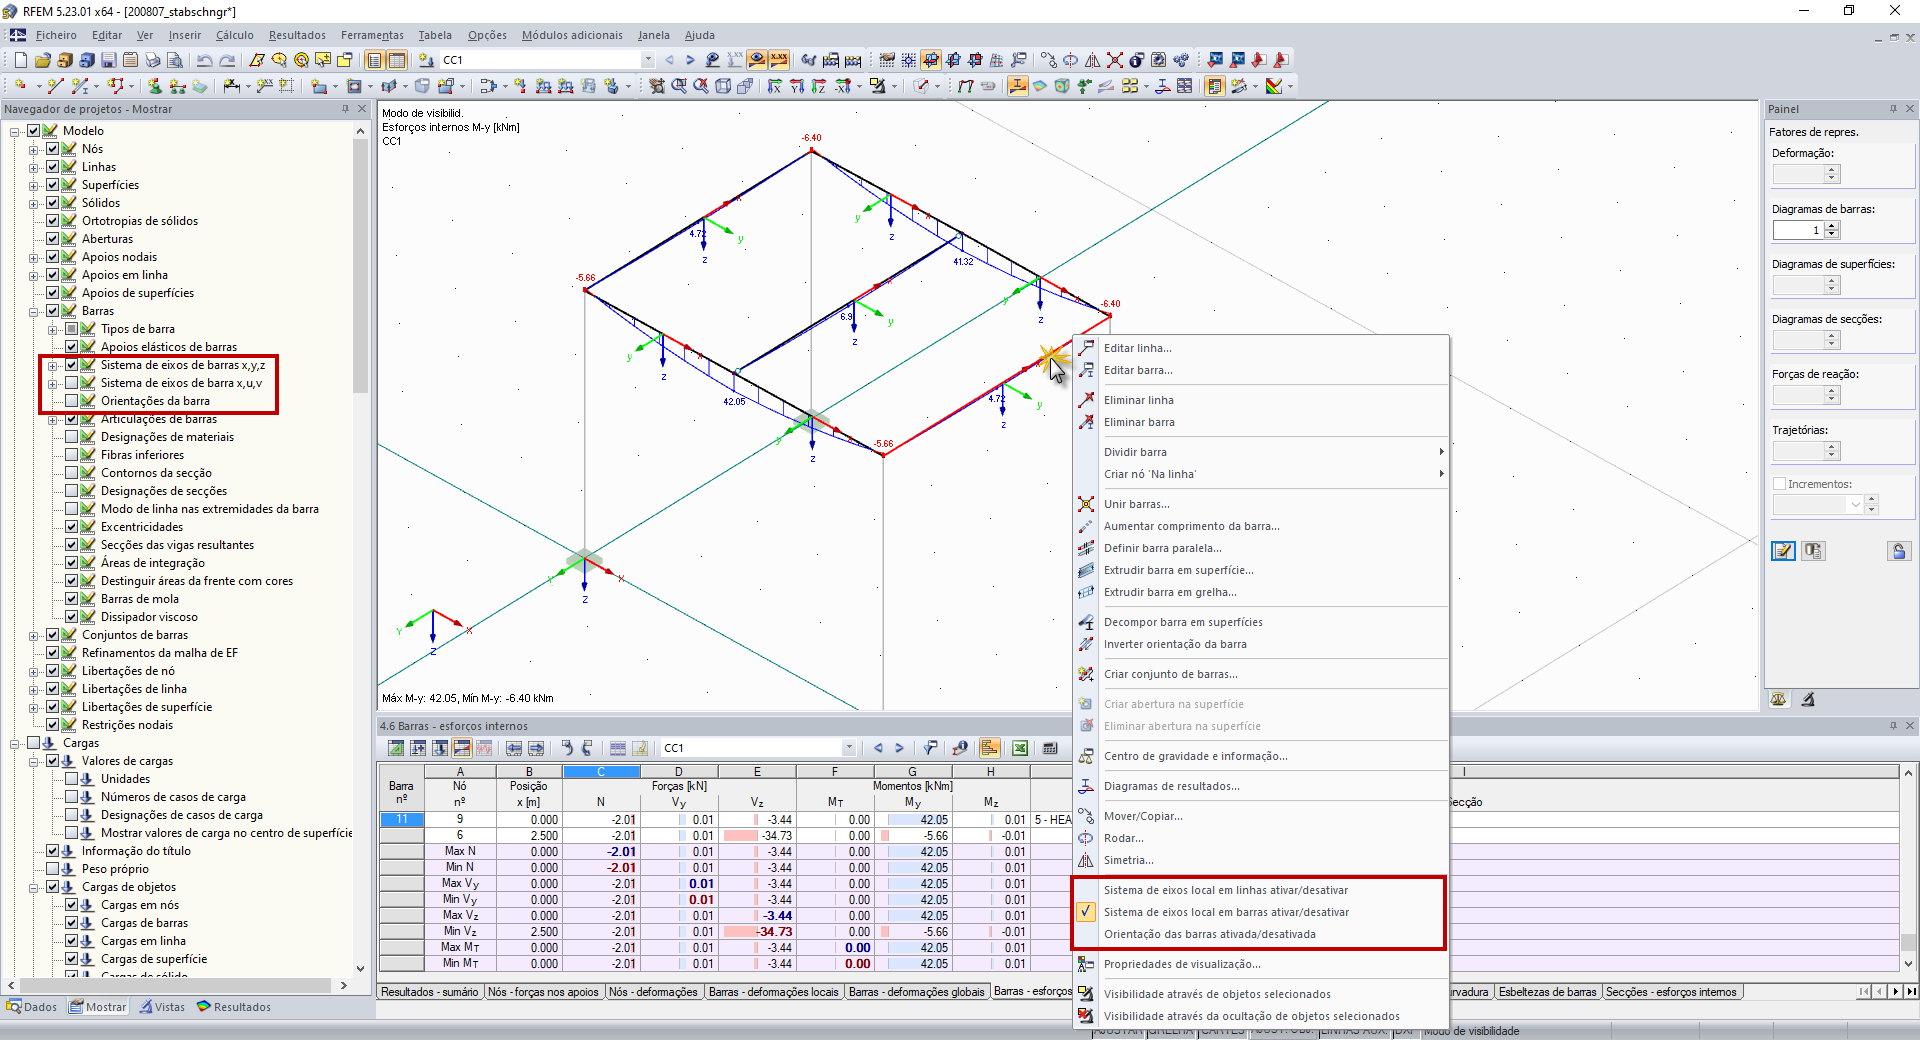Expand the Superfícies tree node
Screen dimensions: 1920x1040
tap(34, 185)
